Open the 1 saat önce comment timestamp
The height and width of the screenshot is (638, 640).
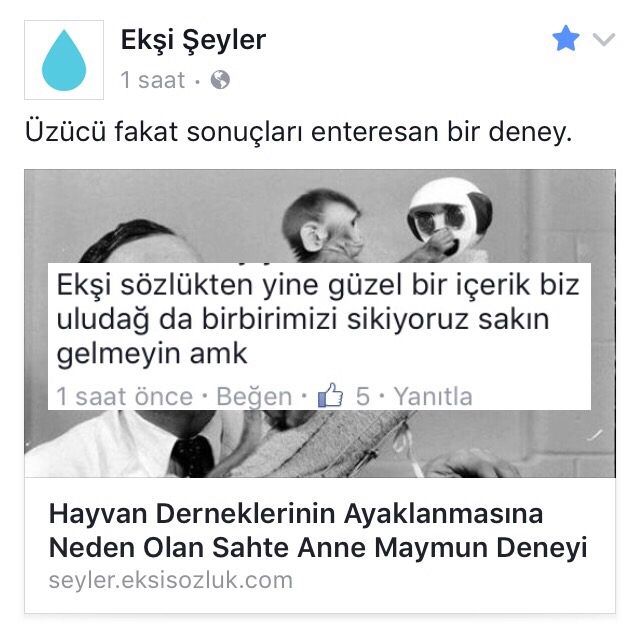(x=124, y=396)
